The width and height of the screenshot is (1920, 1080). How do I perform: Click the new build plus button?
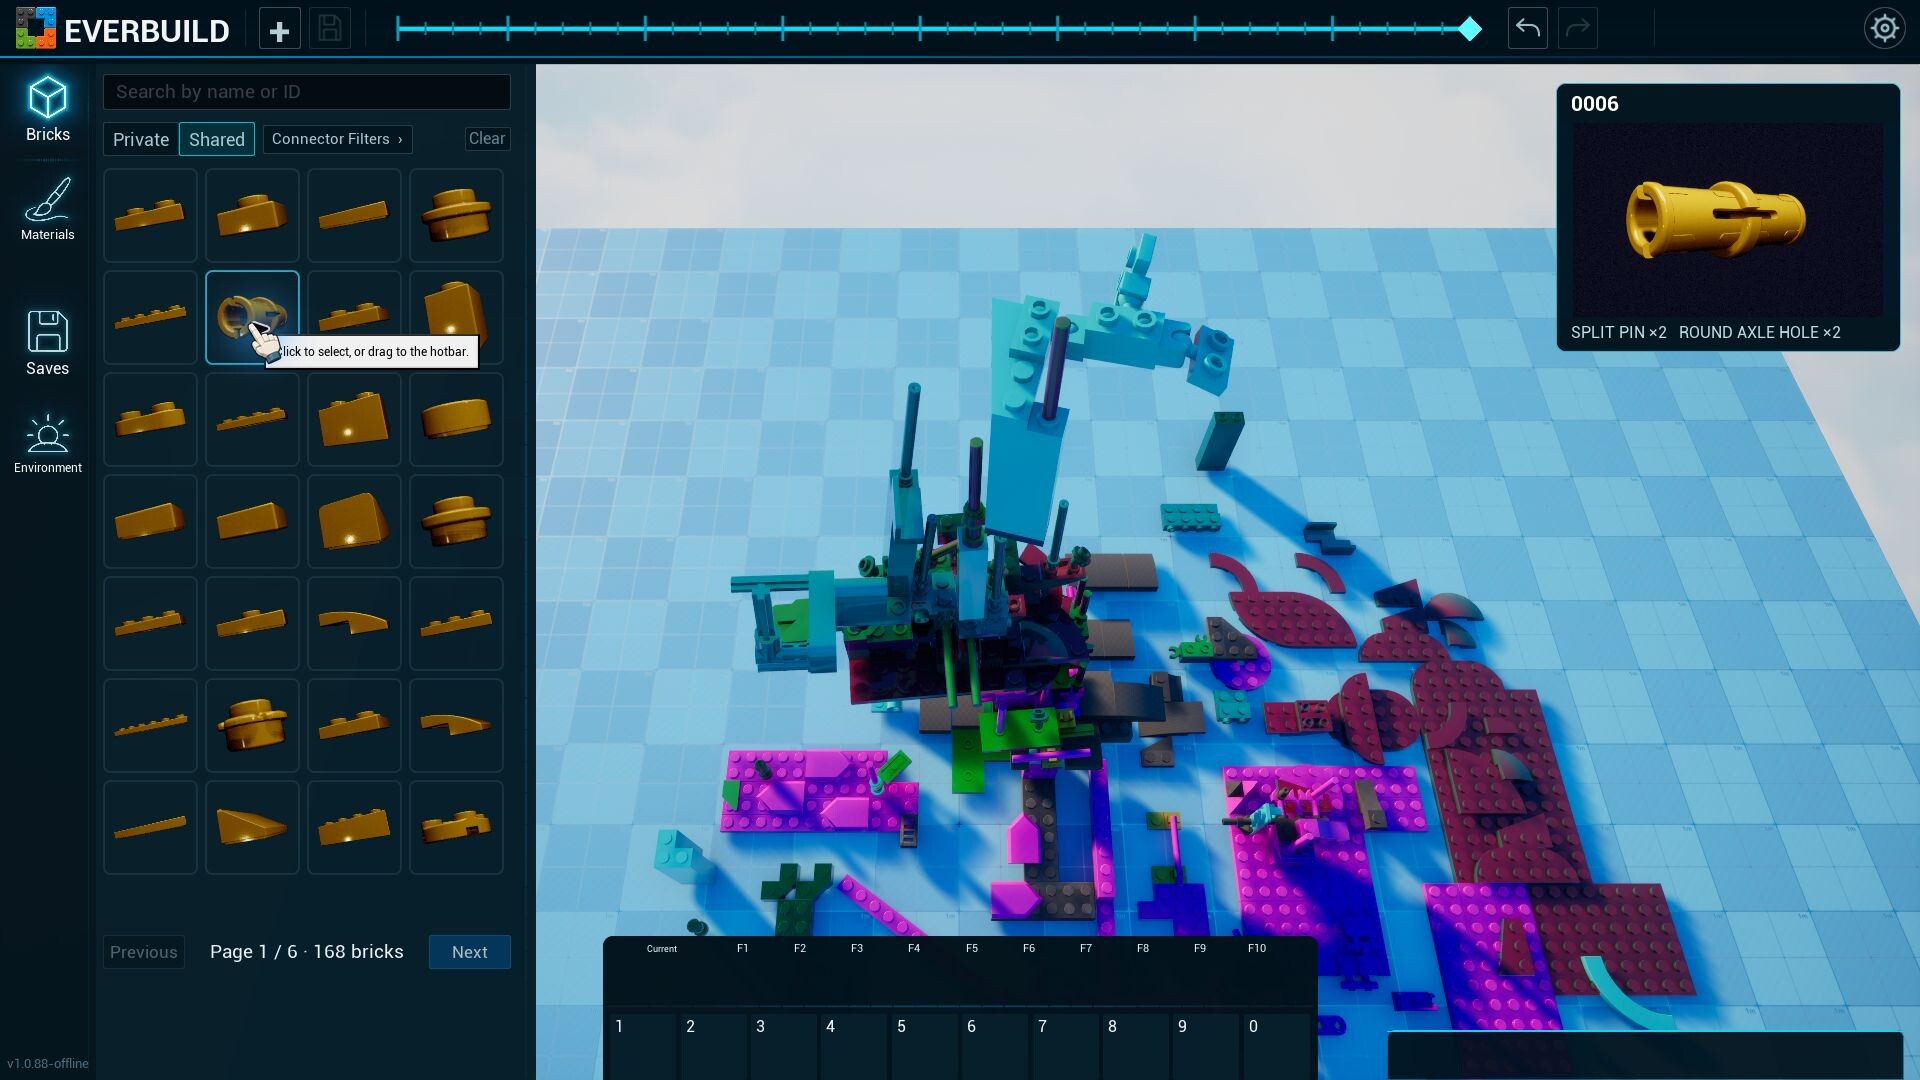[x=279, y=30]
